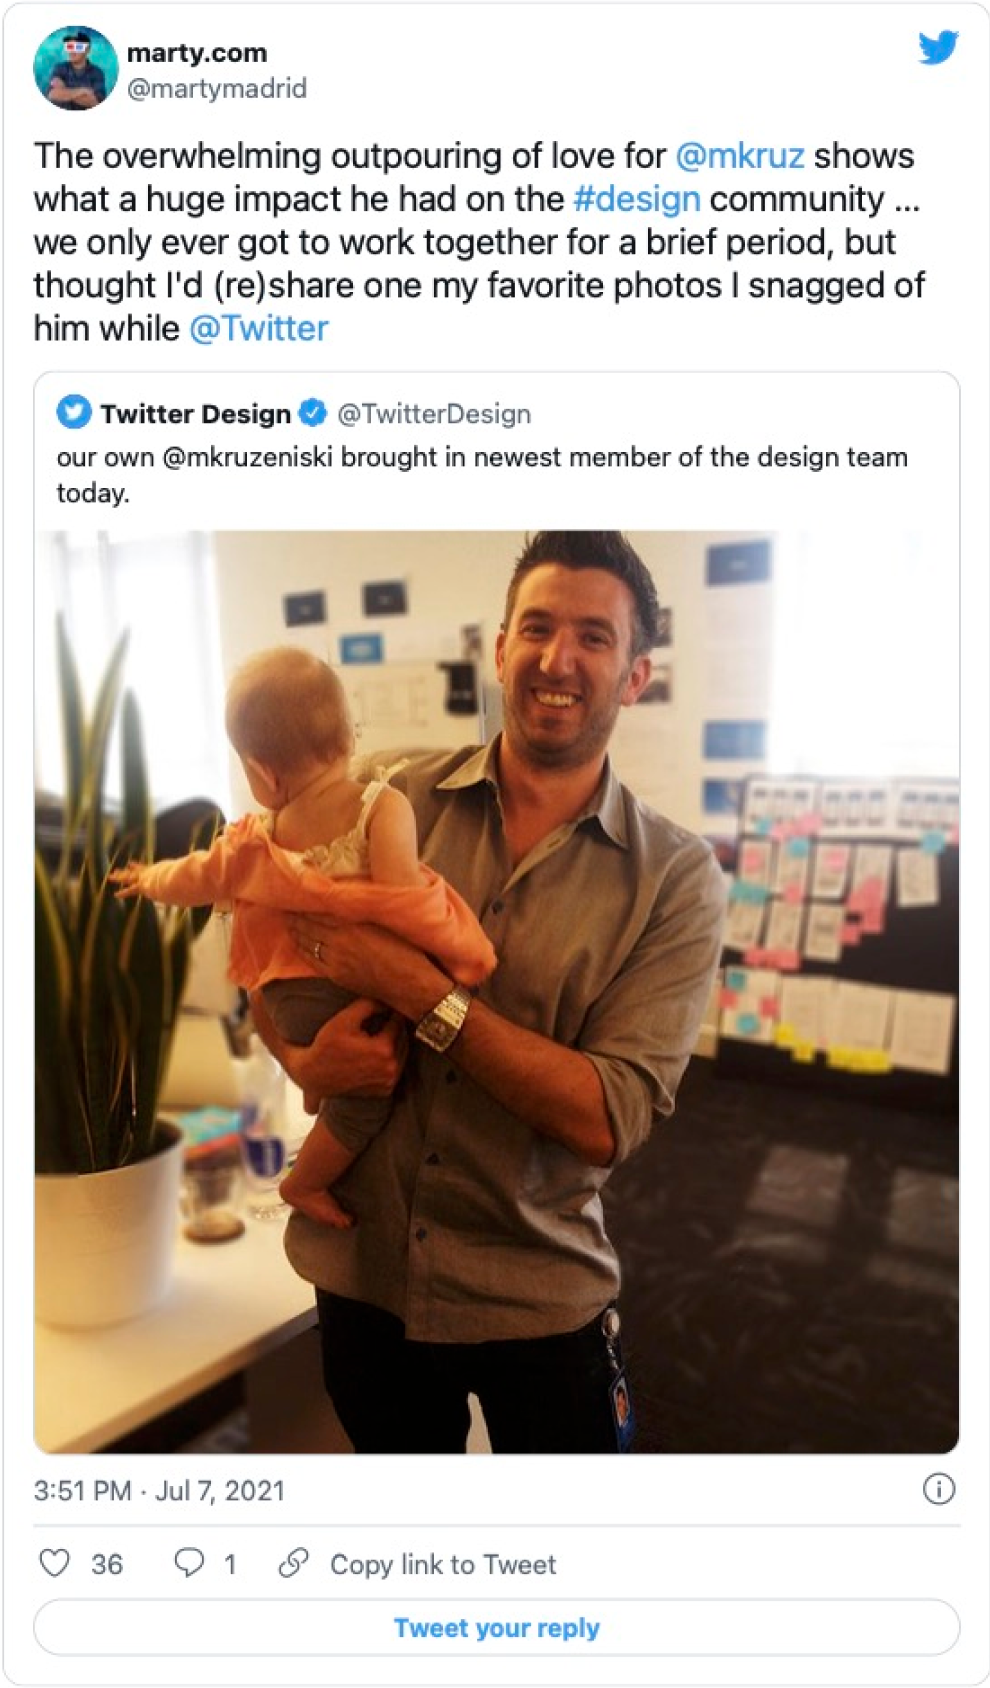Image resolution: width=990 pixels, height=1688 pixels.
Task: Select Copy link to Tweet
Action: pyautogui.click(x=443, y=1564)
